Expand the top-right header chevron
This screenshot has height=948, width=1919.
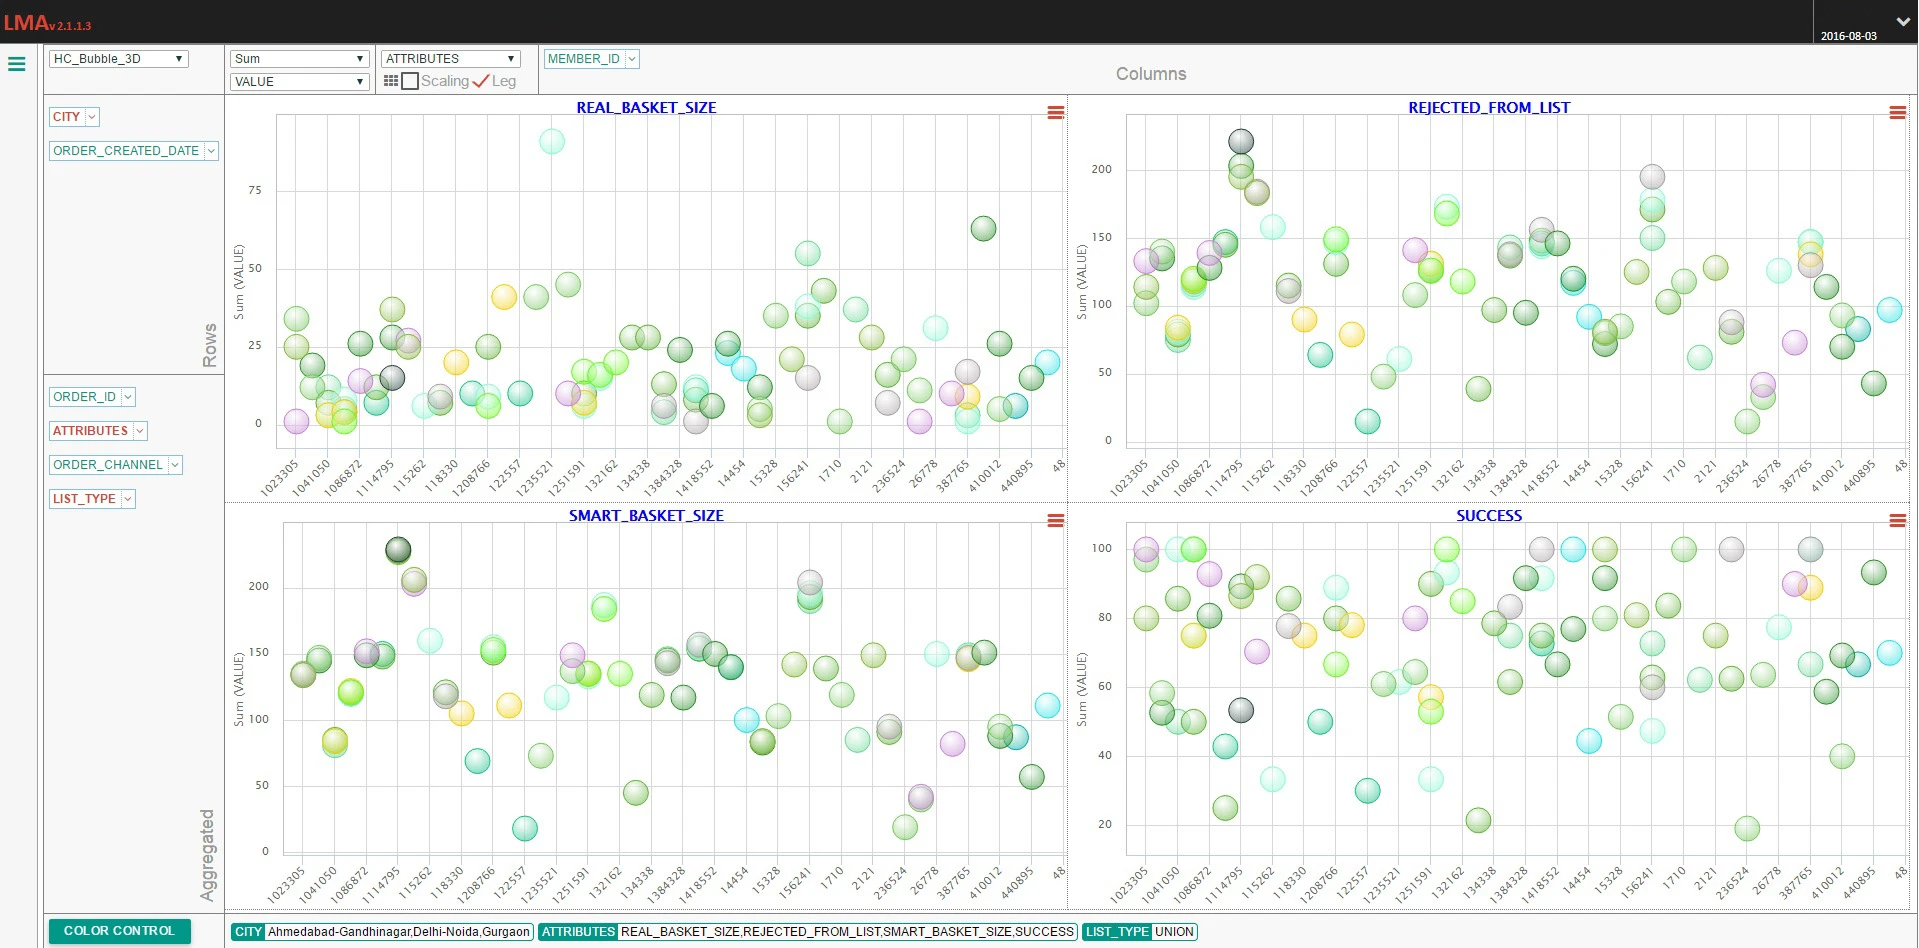[x=1903, y=21]
